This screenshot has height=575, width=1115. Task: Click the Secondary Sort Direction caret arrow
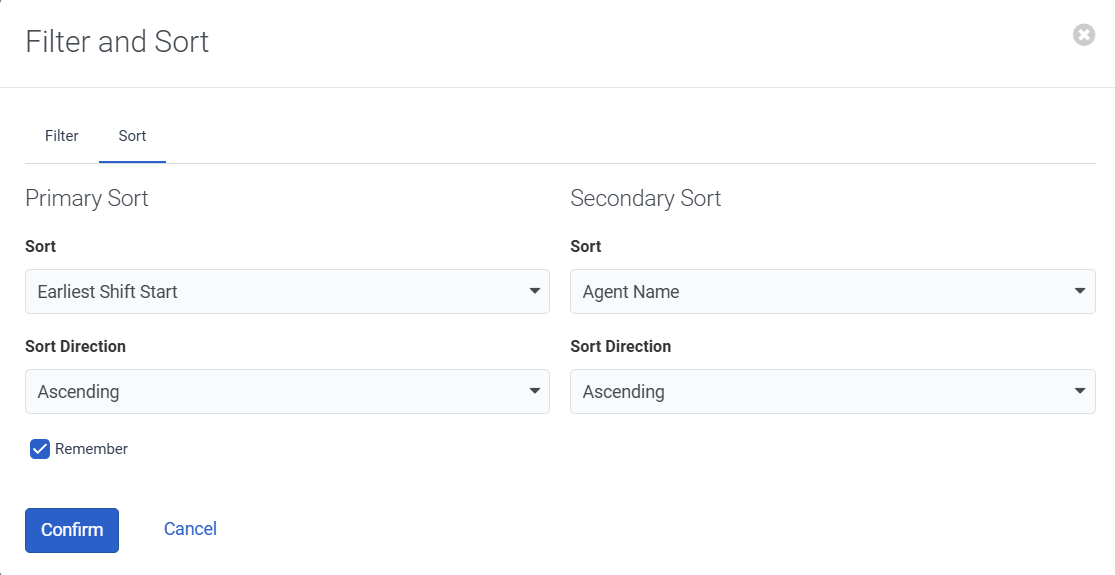pyautogui.click(x=1080, y=392)
